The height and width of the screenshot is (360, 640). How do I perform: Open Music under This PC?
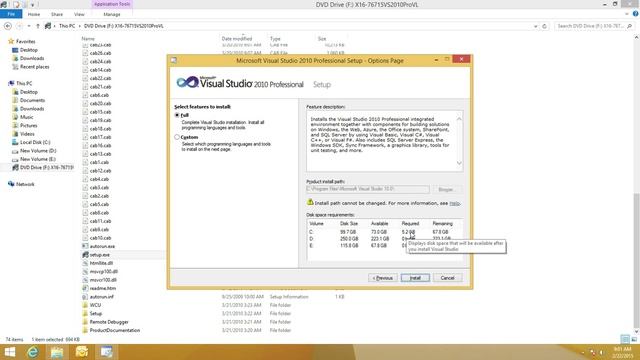(27, 117)
